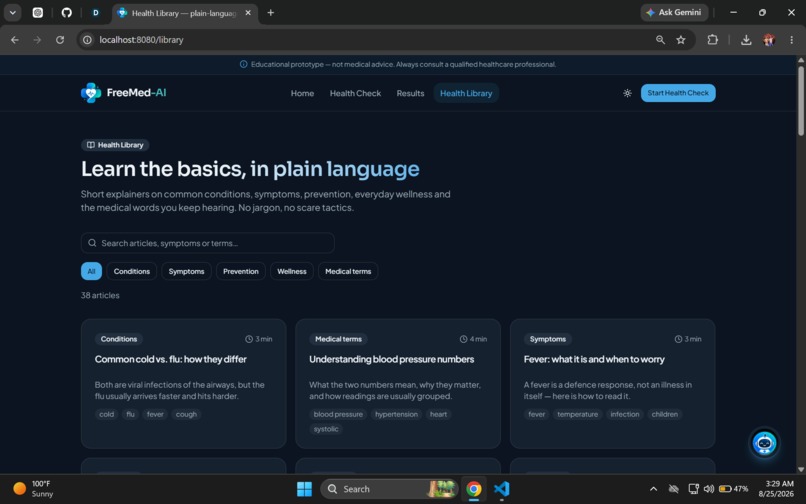806x504 pixels.
Task: Select the All filter chip
Action: 91,271
